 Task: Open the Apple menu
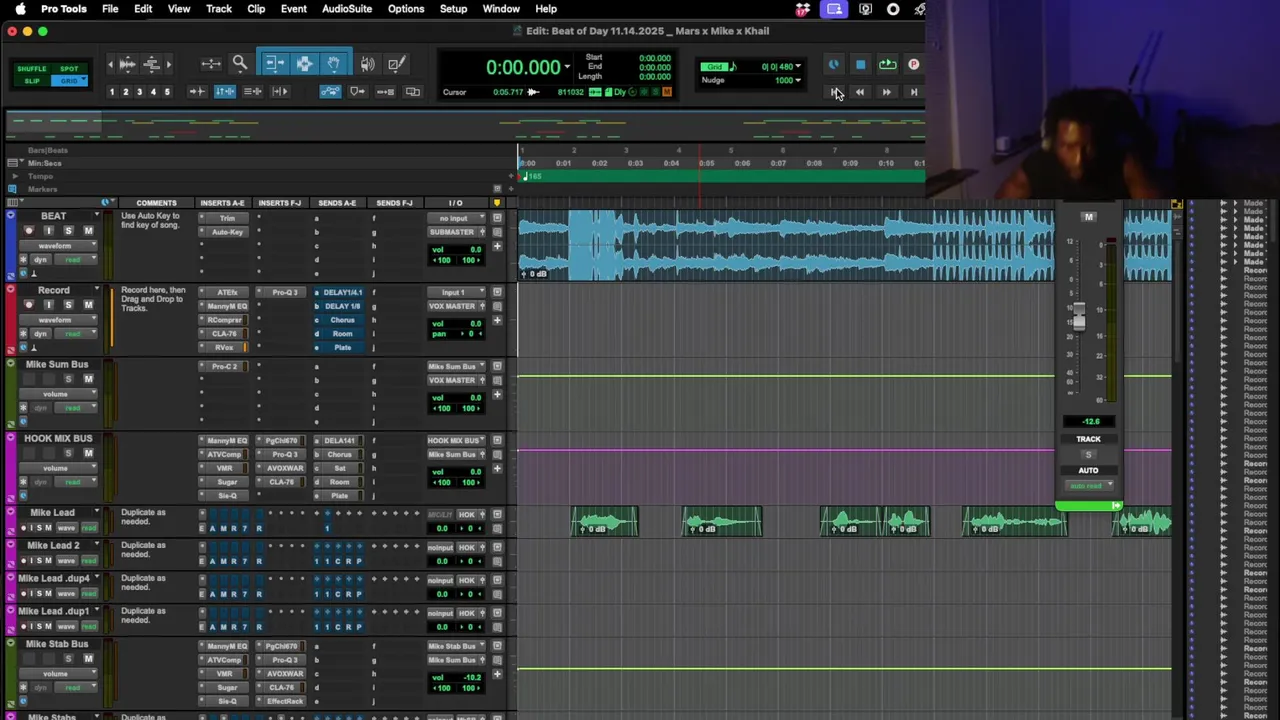[x=20, y=9]
